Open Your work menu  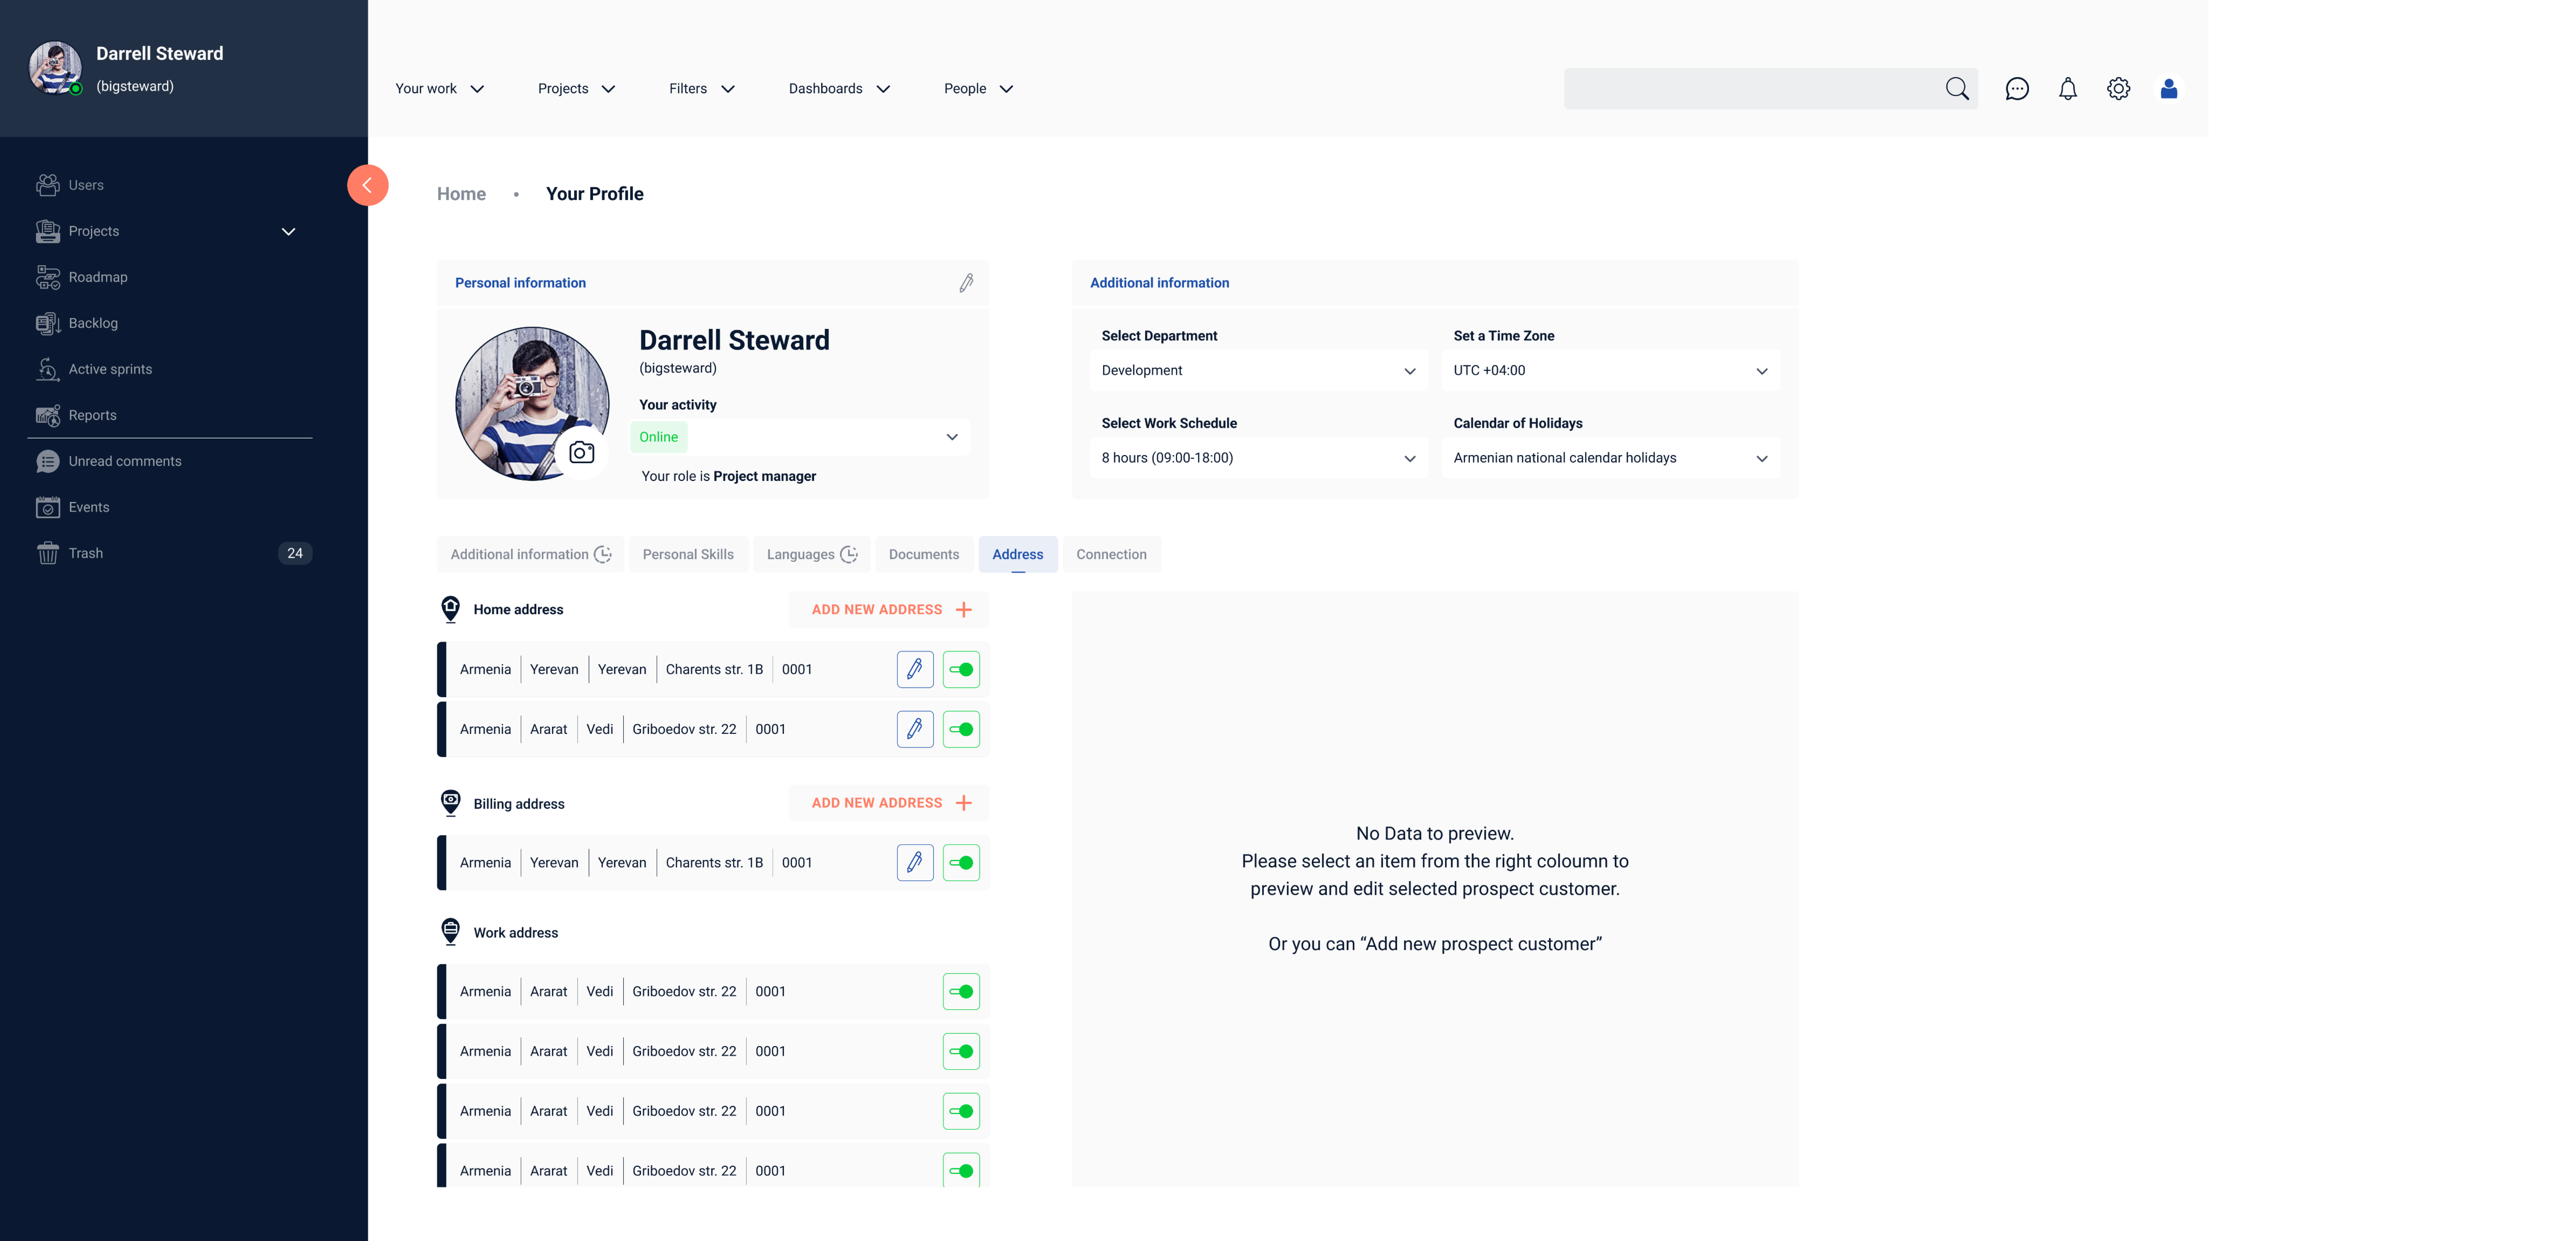tap(440, 89)
